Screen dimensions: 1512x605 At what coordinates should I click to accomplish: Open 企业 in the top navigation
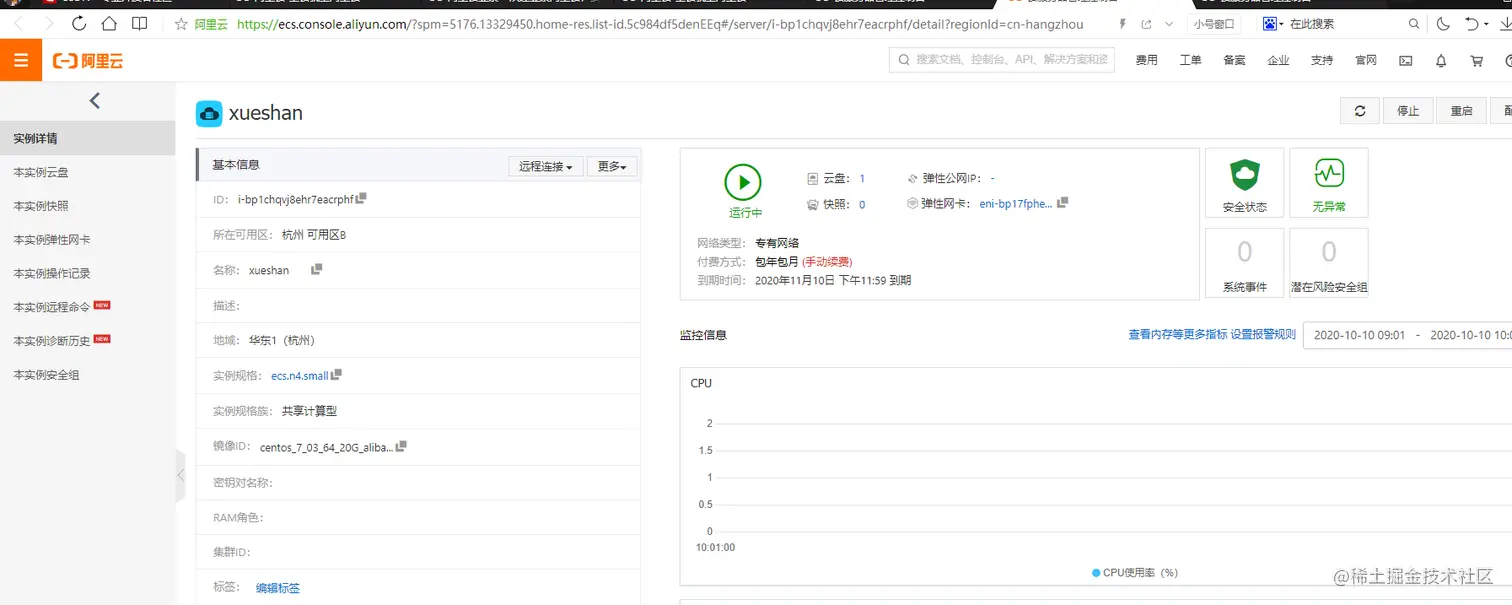tap(1278, 60)
